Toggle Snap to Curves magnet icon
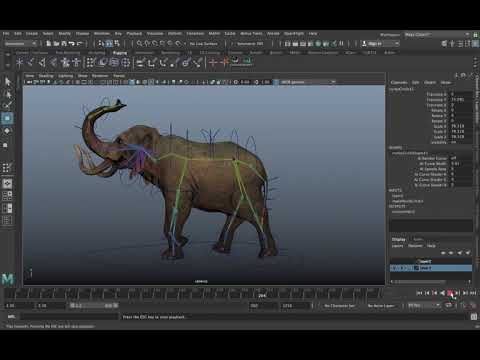The image size is (480, 360). (x=147, y=43)
